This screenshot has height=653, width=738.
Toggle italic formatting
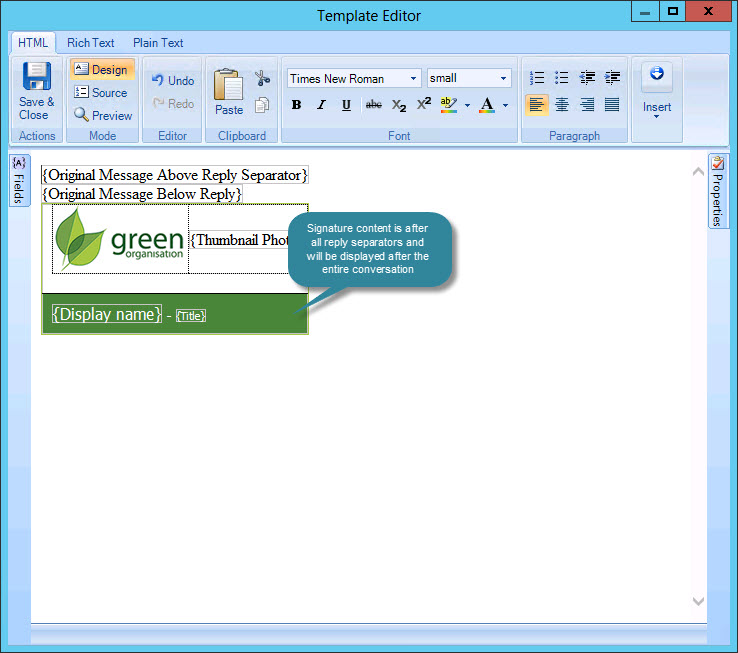pyautogui.click(x=321, y=105)
